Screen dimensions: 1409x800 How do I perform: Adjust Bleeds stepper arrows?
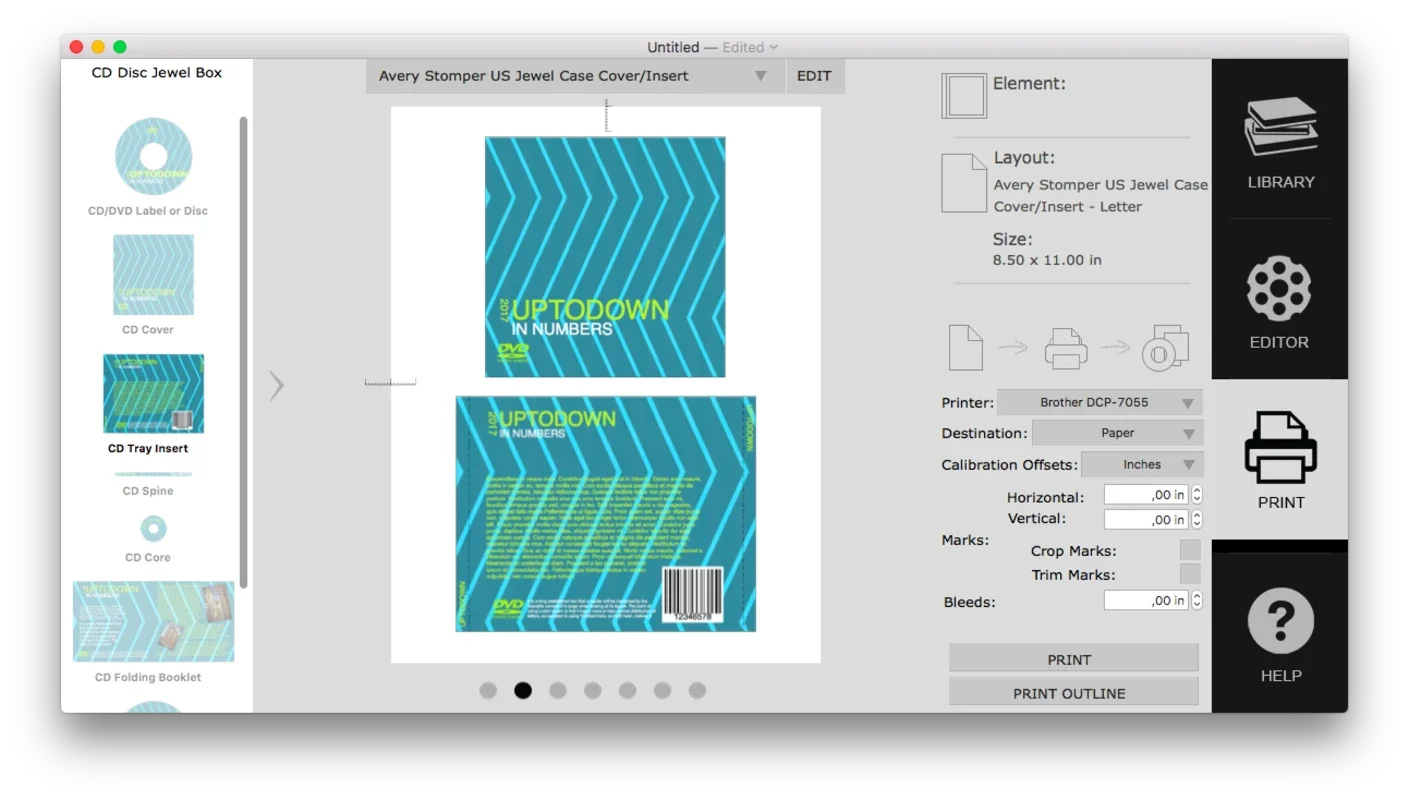1197,600
